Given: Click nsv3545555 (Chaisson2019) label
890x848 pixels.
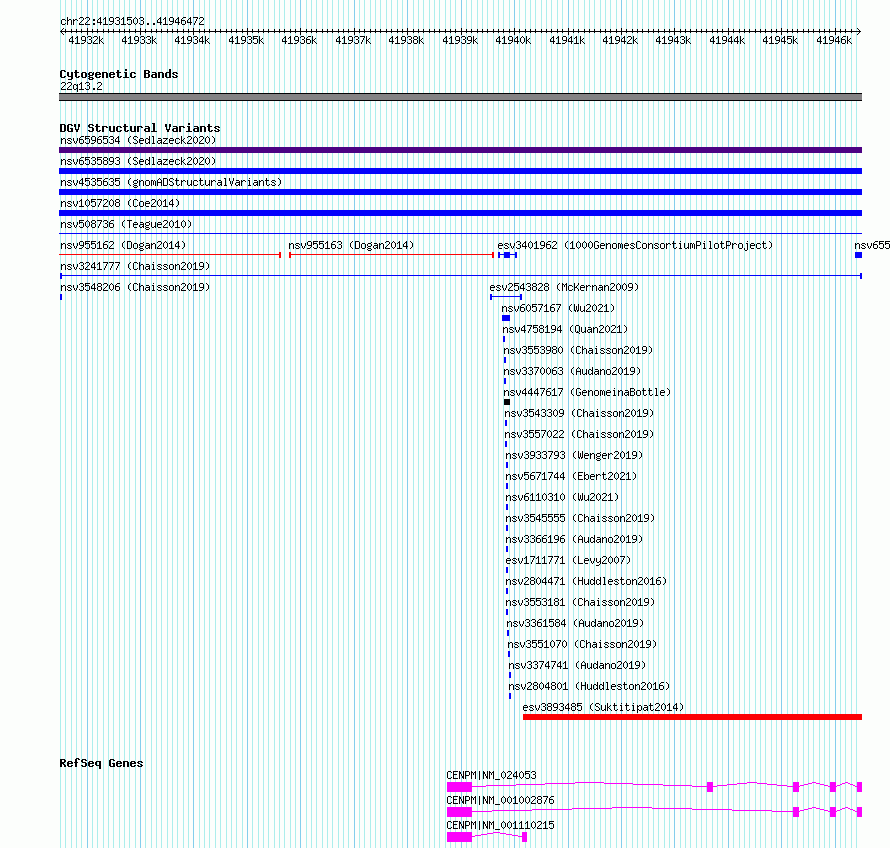Looking at the screenshot, I should tap(581, 518).
